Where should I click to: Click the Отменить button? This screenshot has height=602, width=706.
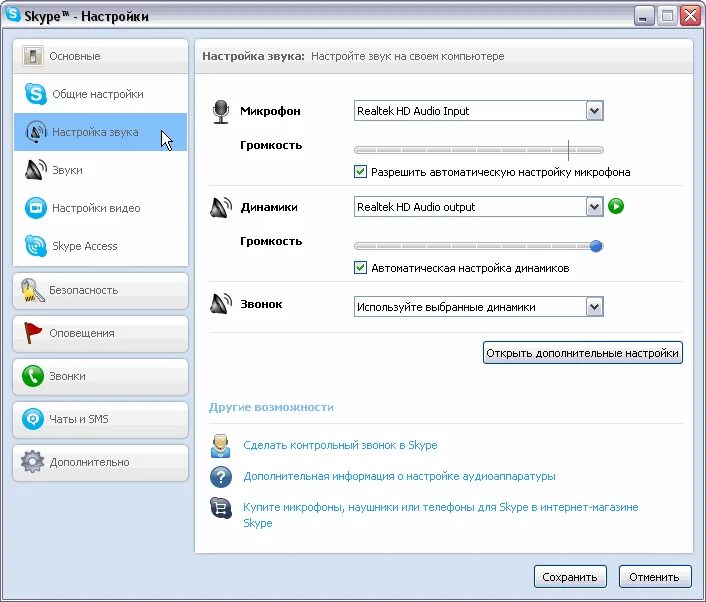point(655,577)
